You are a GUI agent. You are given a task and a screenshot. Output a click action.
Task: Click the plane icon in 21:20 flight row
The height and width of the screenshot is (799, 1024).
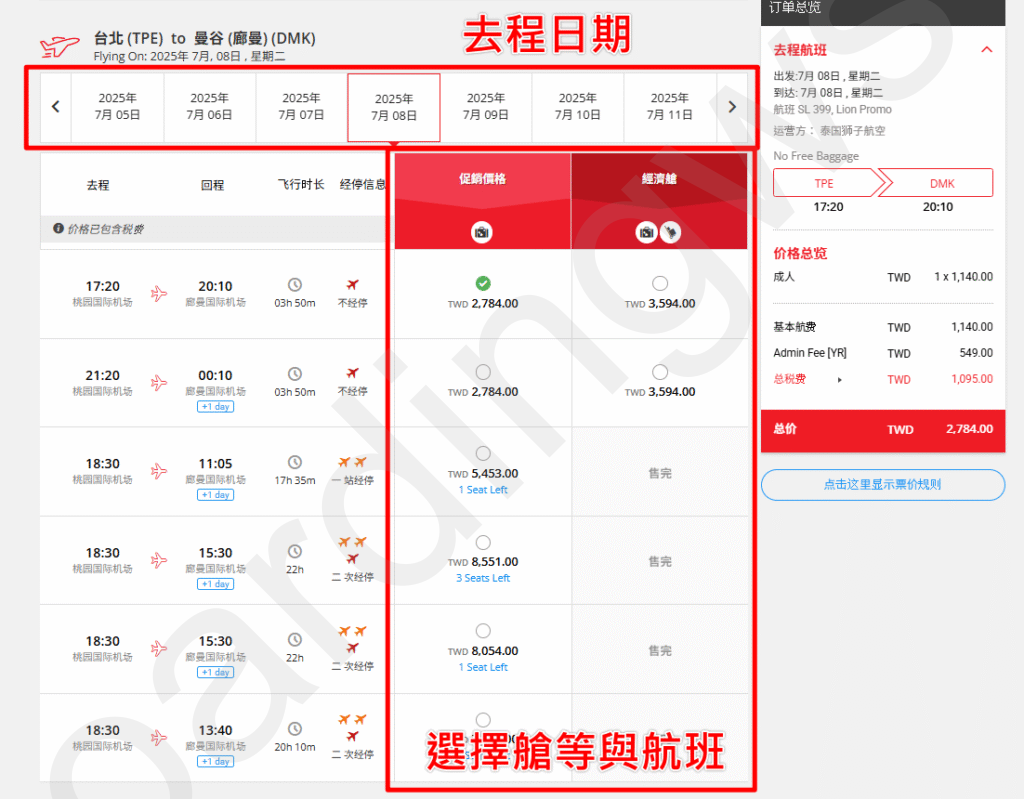[159, 382]
